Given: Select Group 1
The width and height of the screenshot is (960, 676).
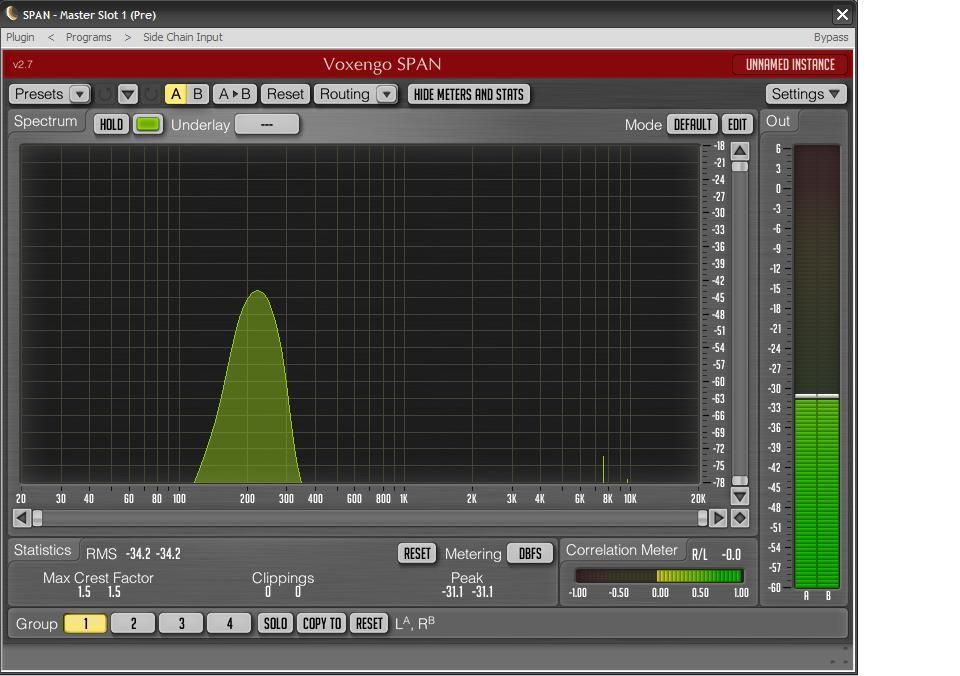Looking at the screenshot, I should (x=85, y=623).
